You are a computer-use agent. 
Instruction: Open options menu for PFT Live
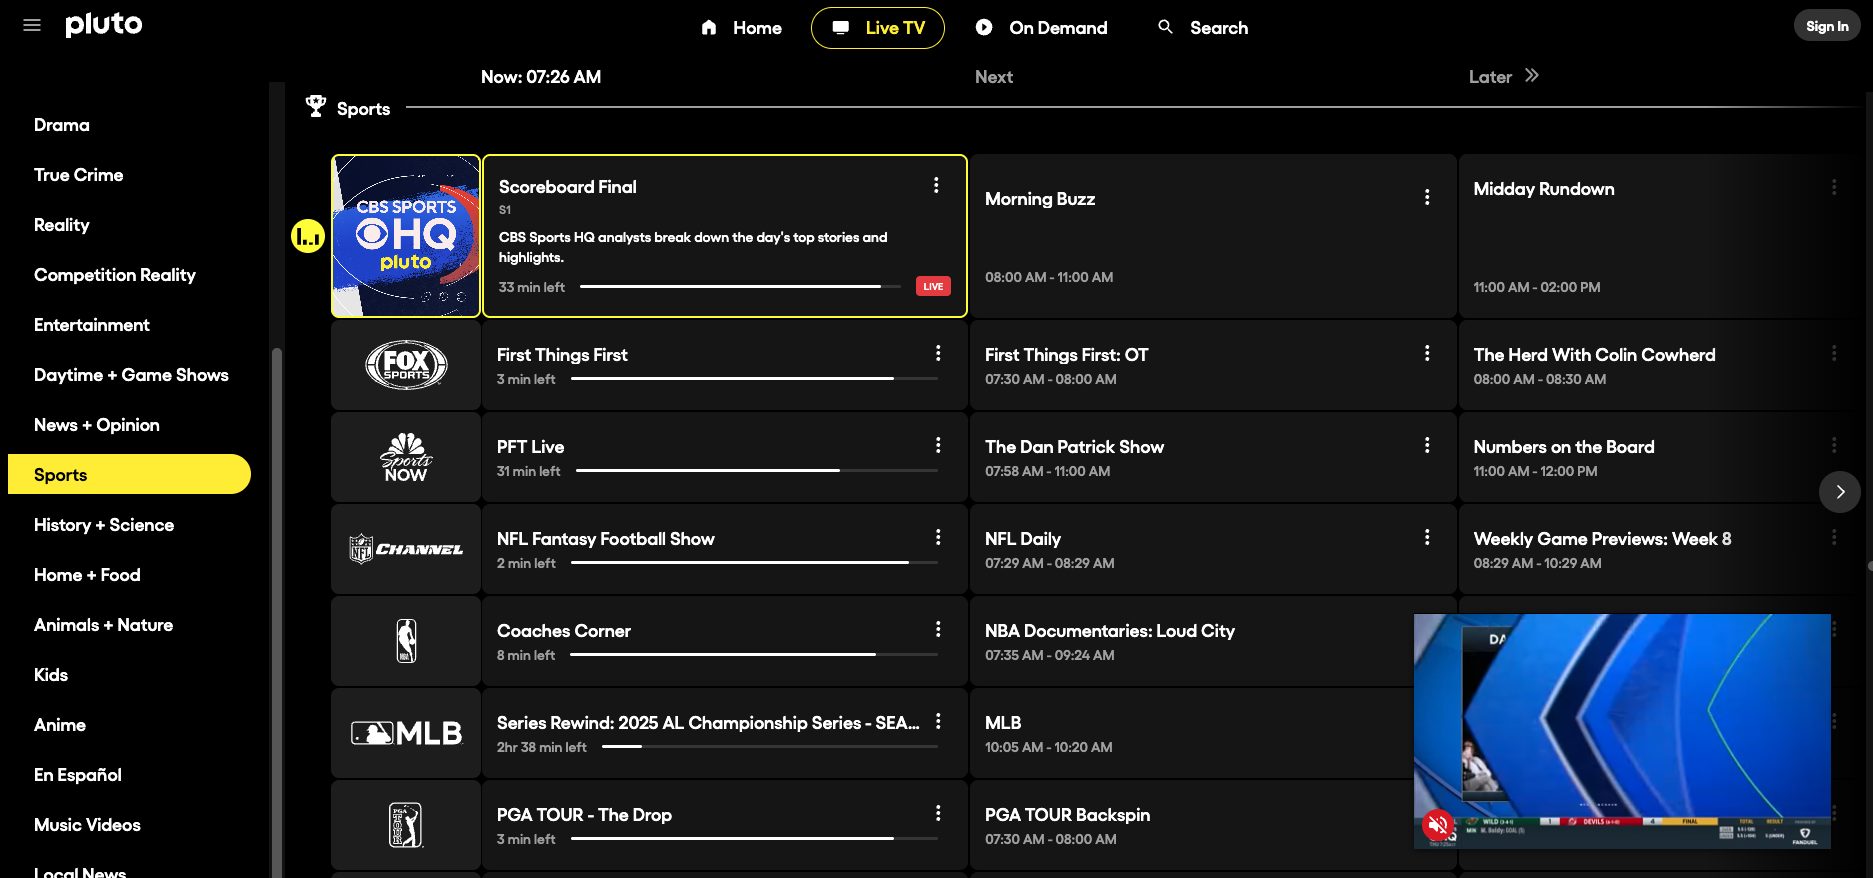(x=938, y=445)
